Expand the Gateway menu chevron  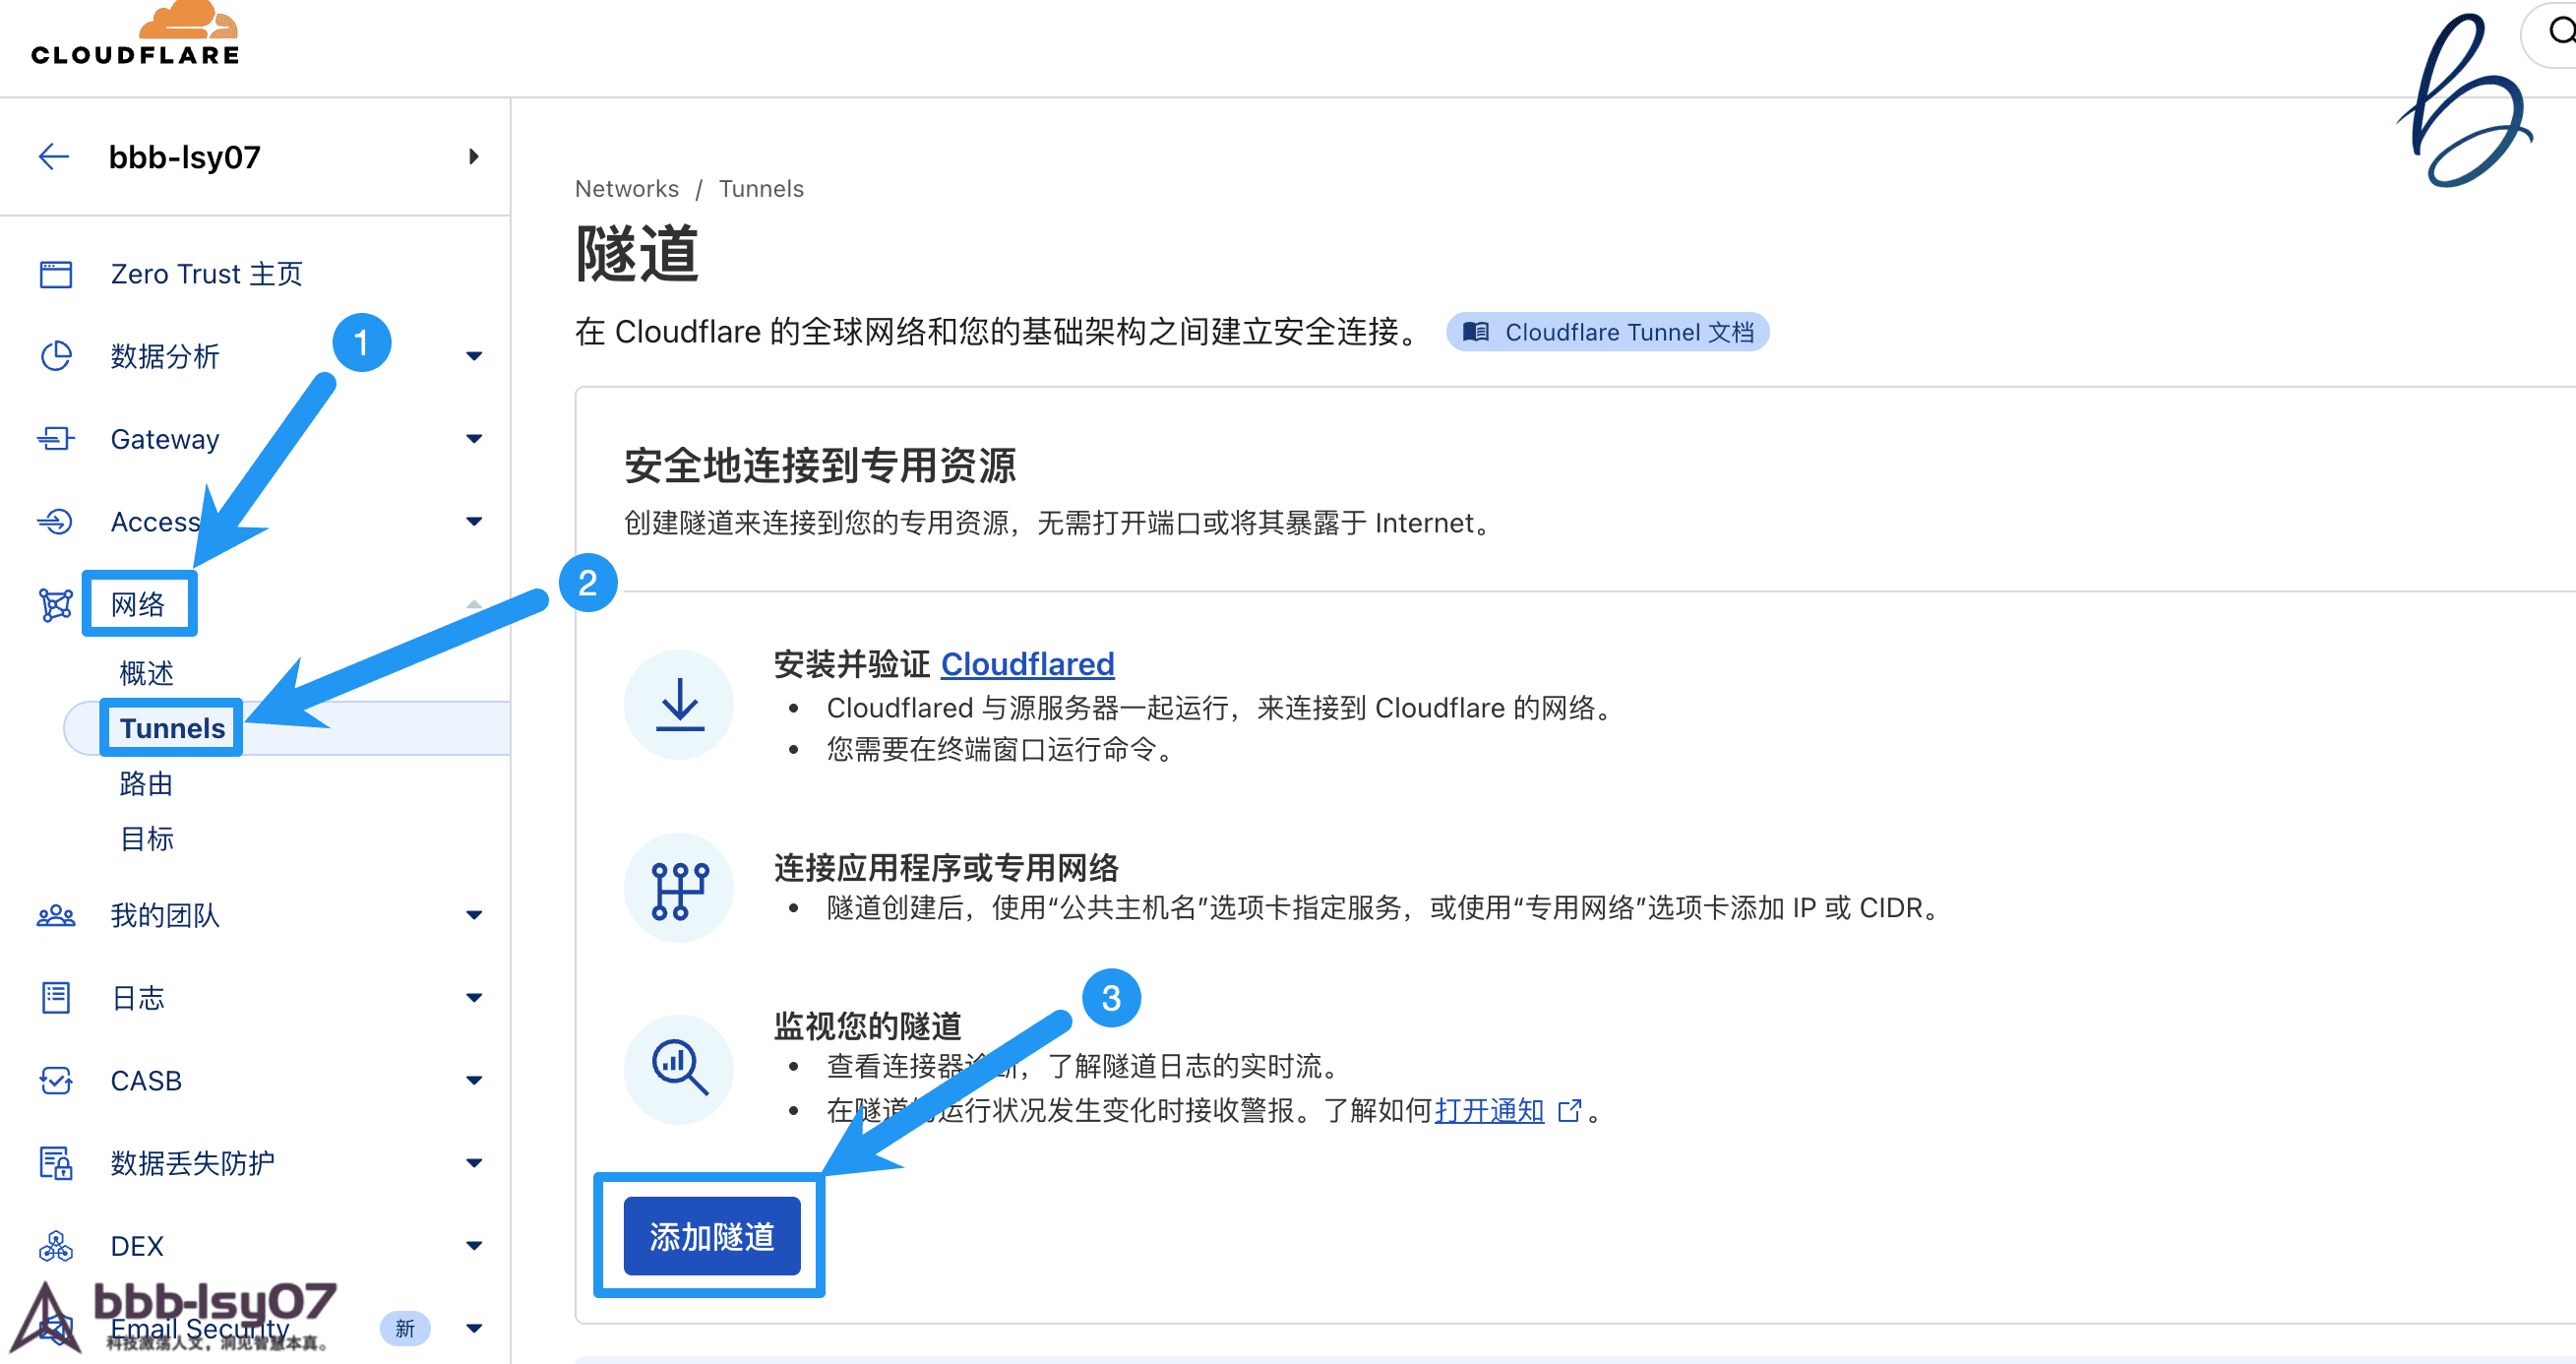[x=474, y=439]
